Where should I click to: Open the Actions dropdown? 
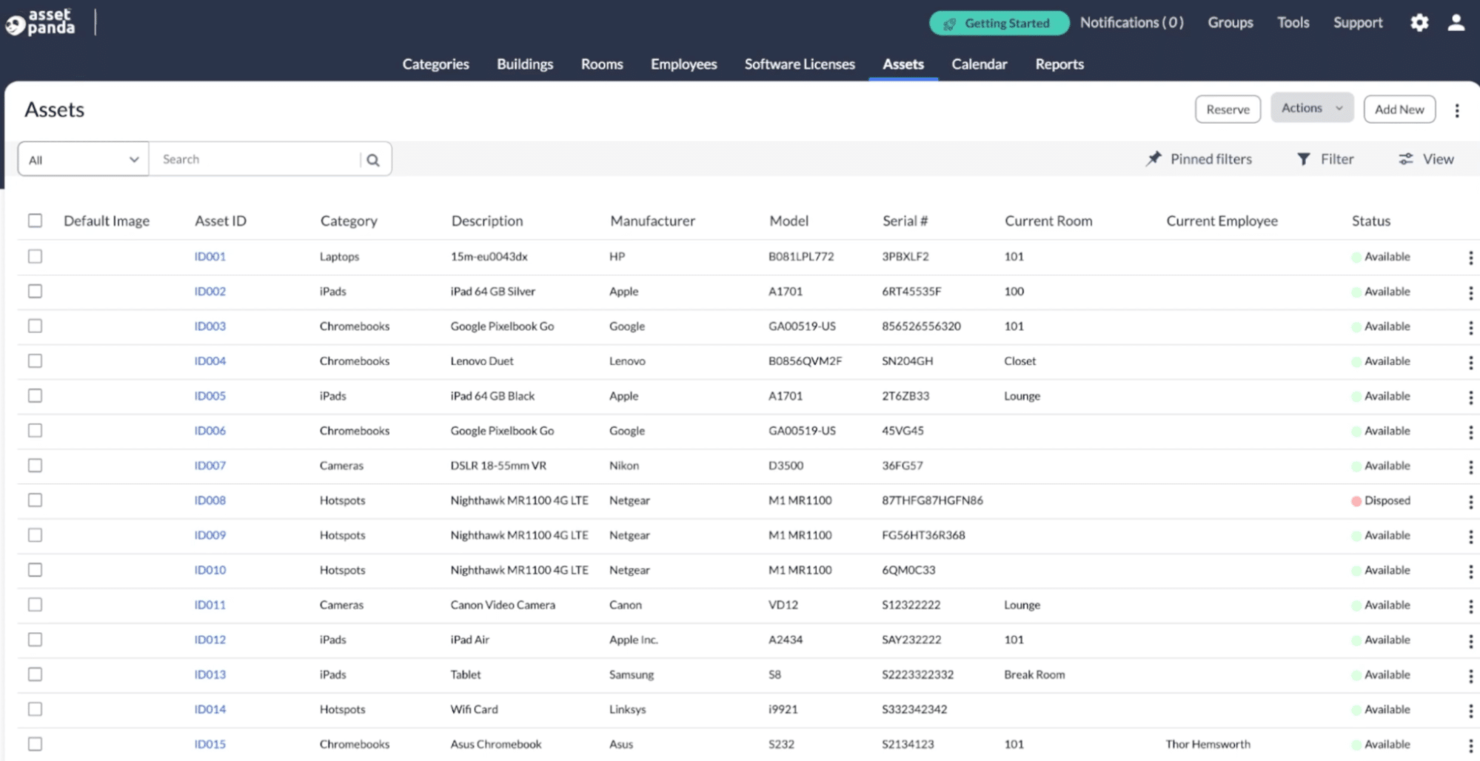[x=1312, y=108]
